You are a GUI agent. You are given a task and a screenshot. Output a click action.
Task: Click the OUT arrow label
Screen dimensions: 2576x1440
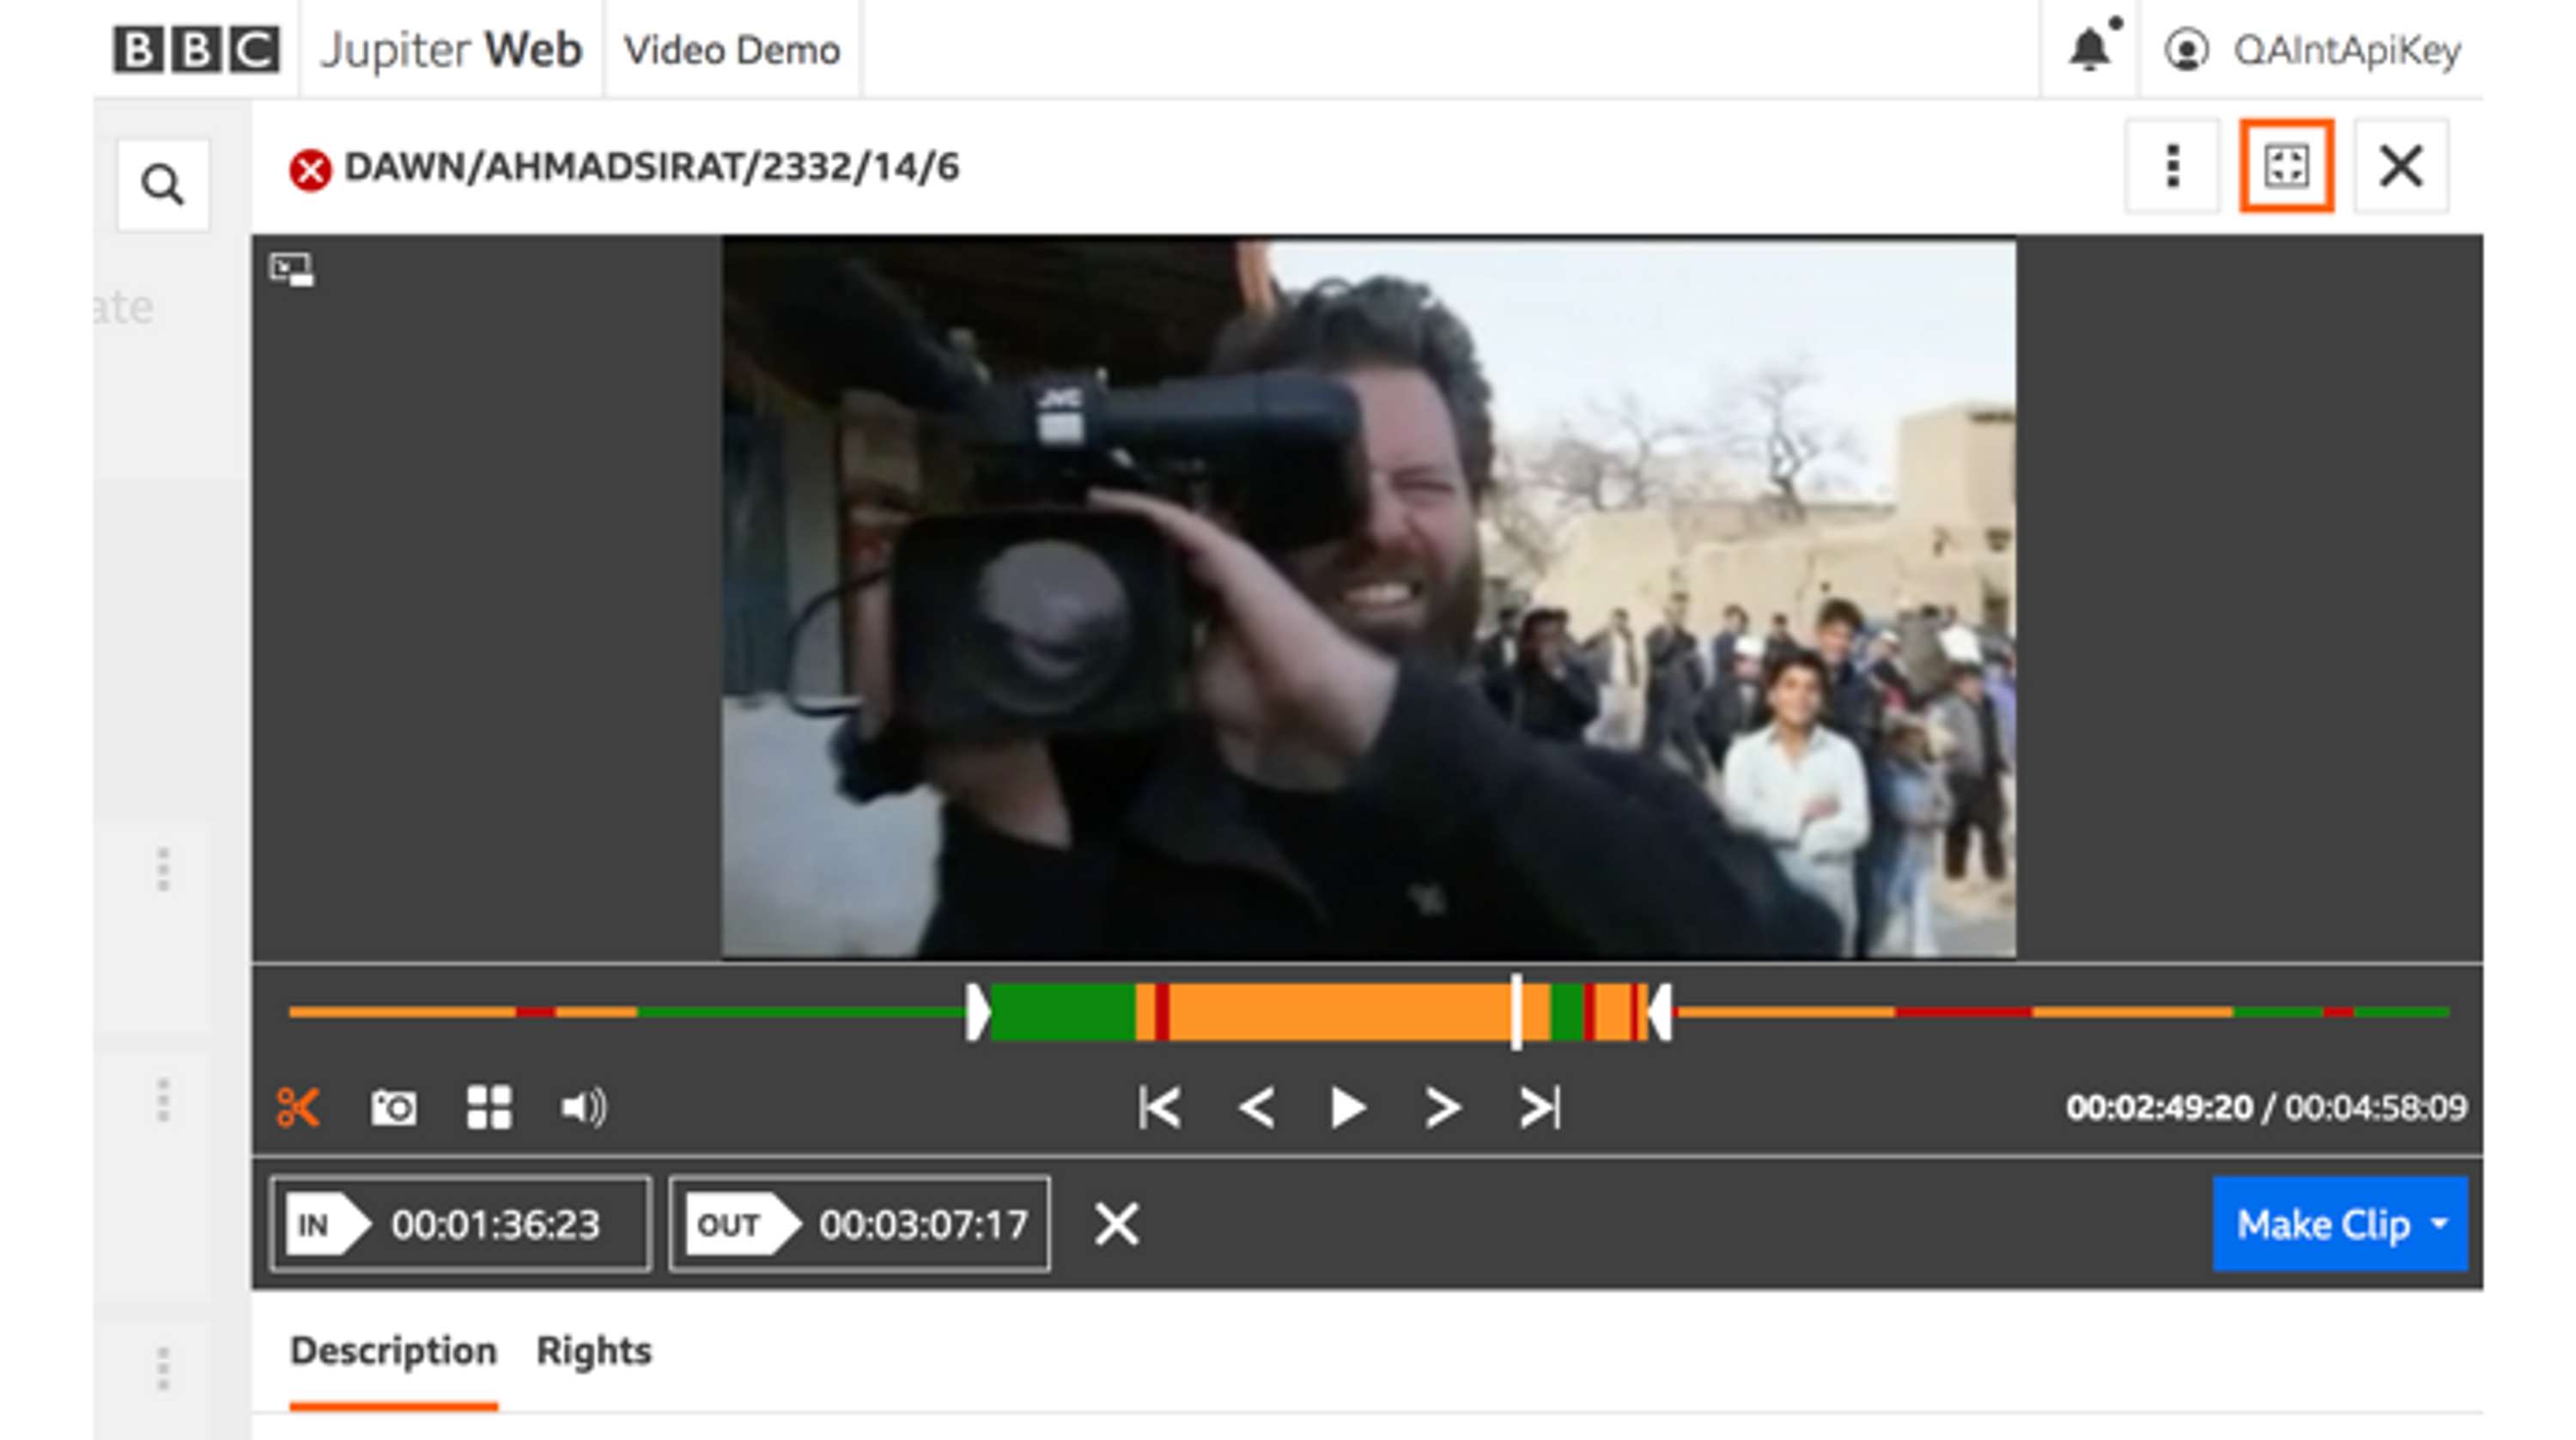point(742,1224)
